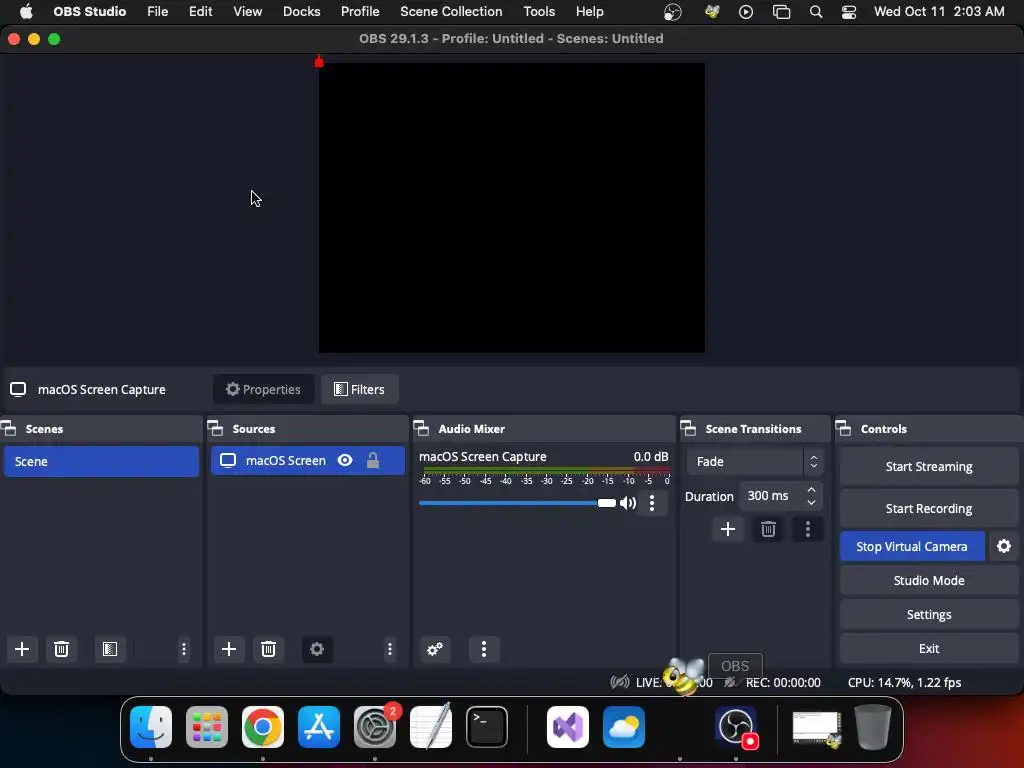Open Google Chrome from the Dock
Screen dimensions: 1024x768
pos(263,727)
